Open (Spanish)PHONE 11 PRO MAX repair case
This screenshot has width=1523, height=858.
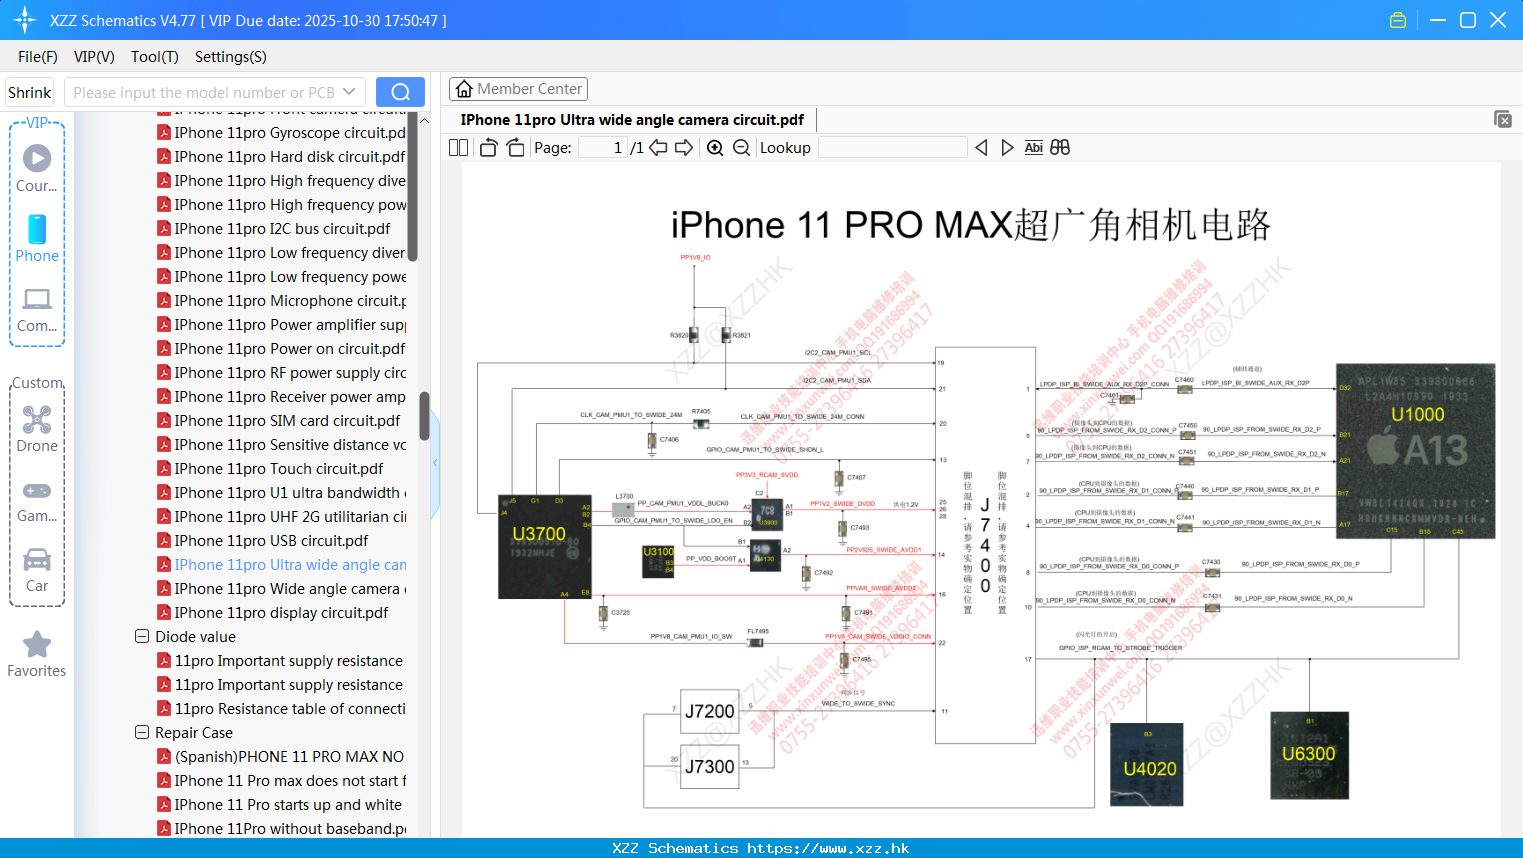click(x=282, y=756)
